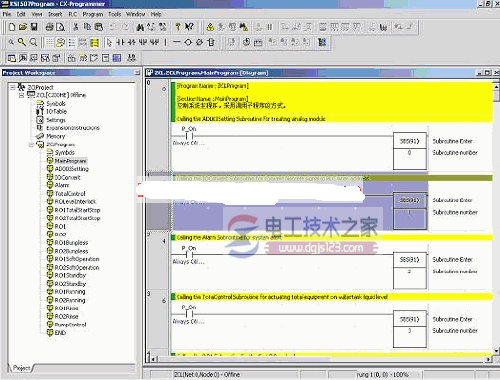Open the PLC menu
Image resolution: width=500 pixels, height=380 pixels.
(73, 14)
